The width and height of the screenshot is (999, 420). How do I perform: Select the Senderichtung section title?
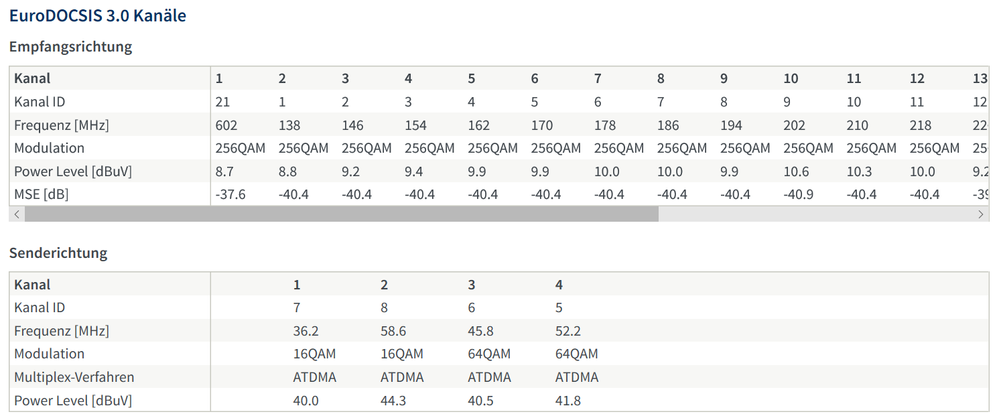[58, 253]
